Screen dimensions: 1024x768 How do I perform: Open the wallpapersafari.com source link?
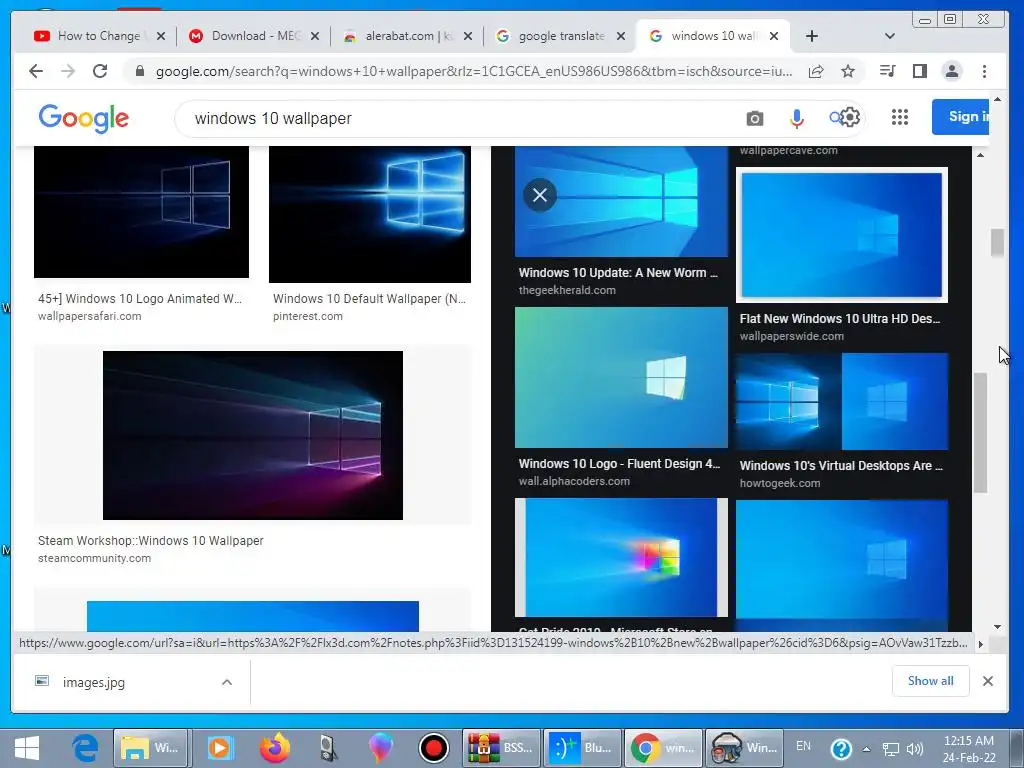pyautogui.click(x=89, y=316)
